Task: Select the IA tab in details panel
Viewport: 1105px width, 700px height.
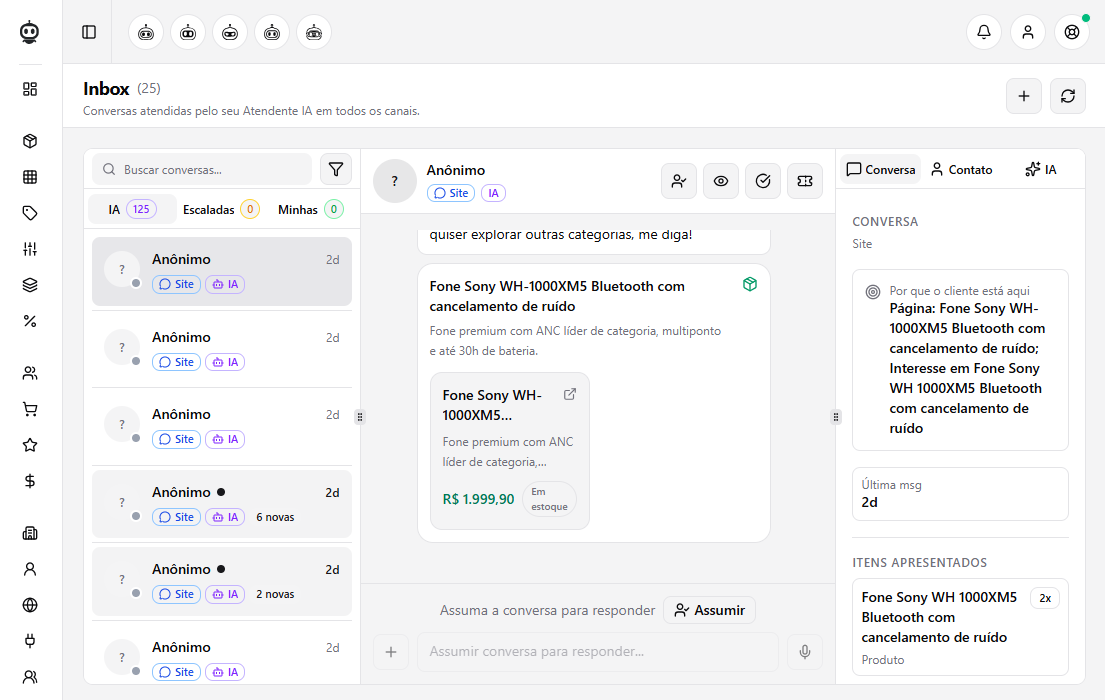Action: (x=1041, y=169)
